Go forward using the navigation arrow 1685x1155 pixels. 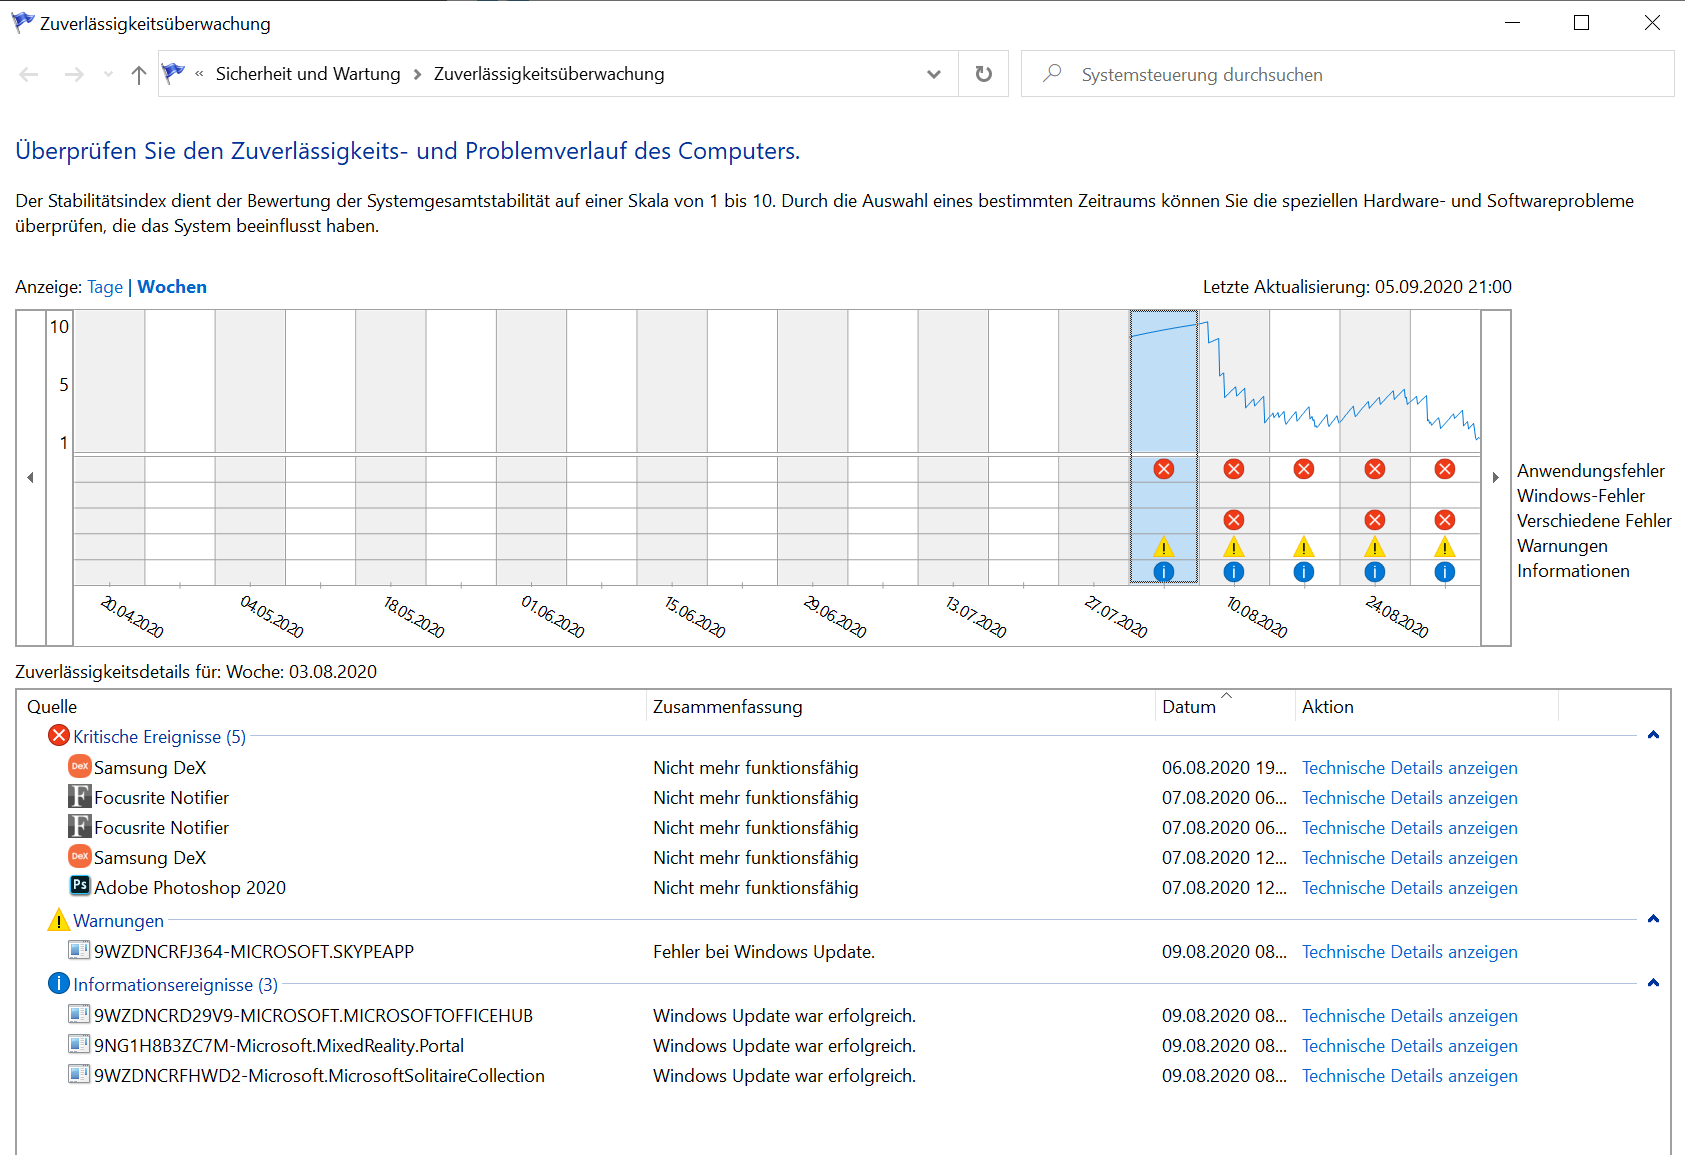click(74, 74)
